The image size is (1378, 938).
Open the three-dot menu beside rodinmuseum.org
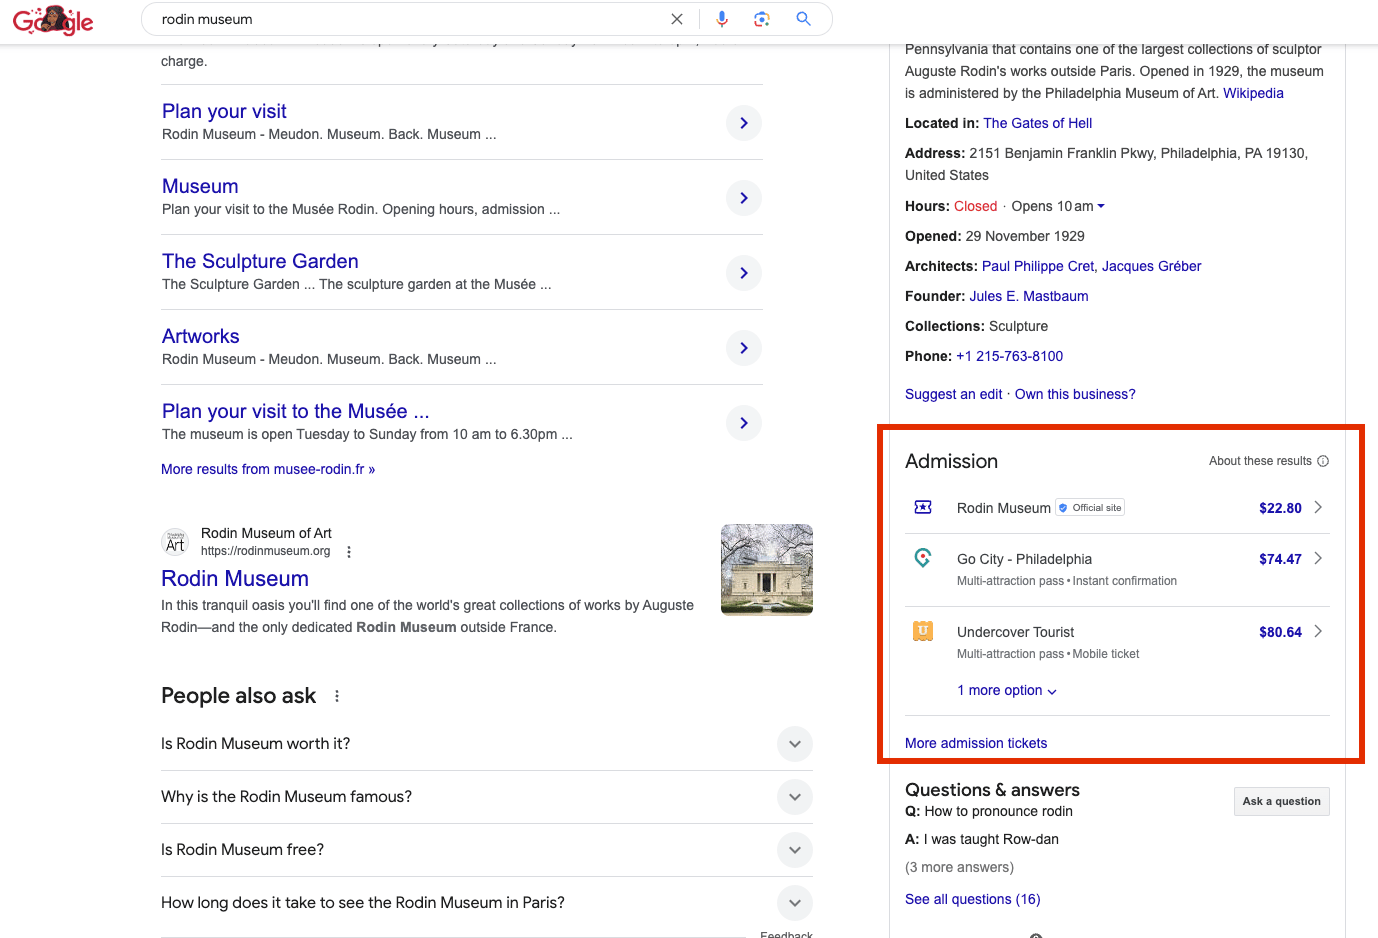[349, 552]
